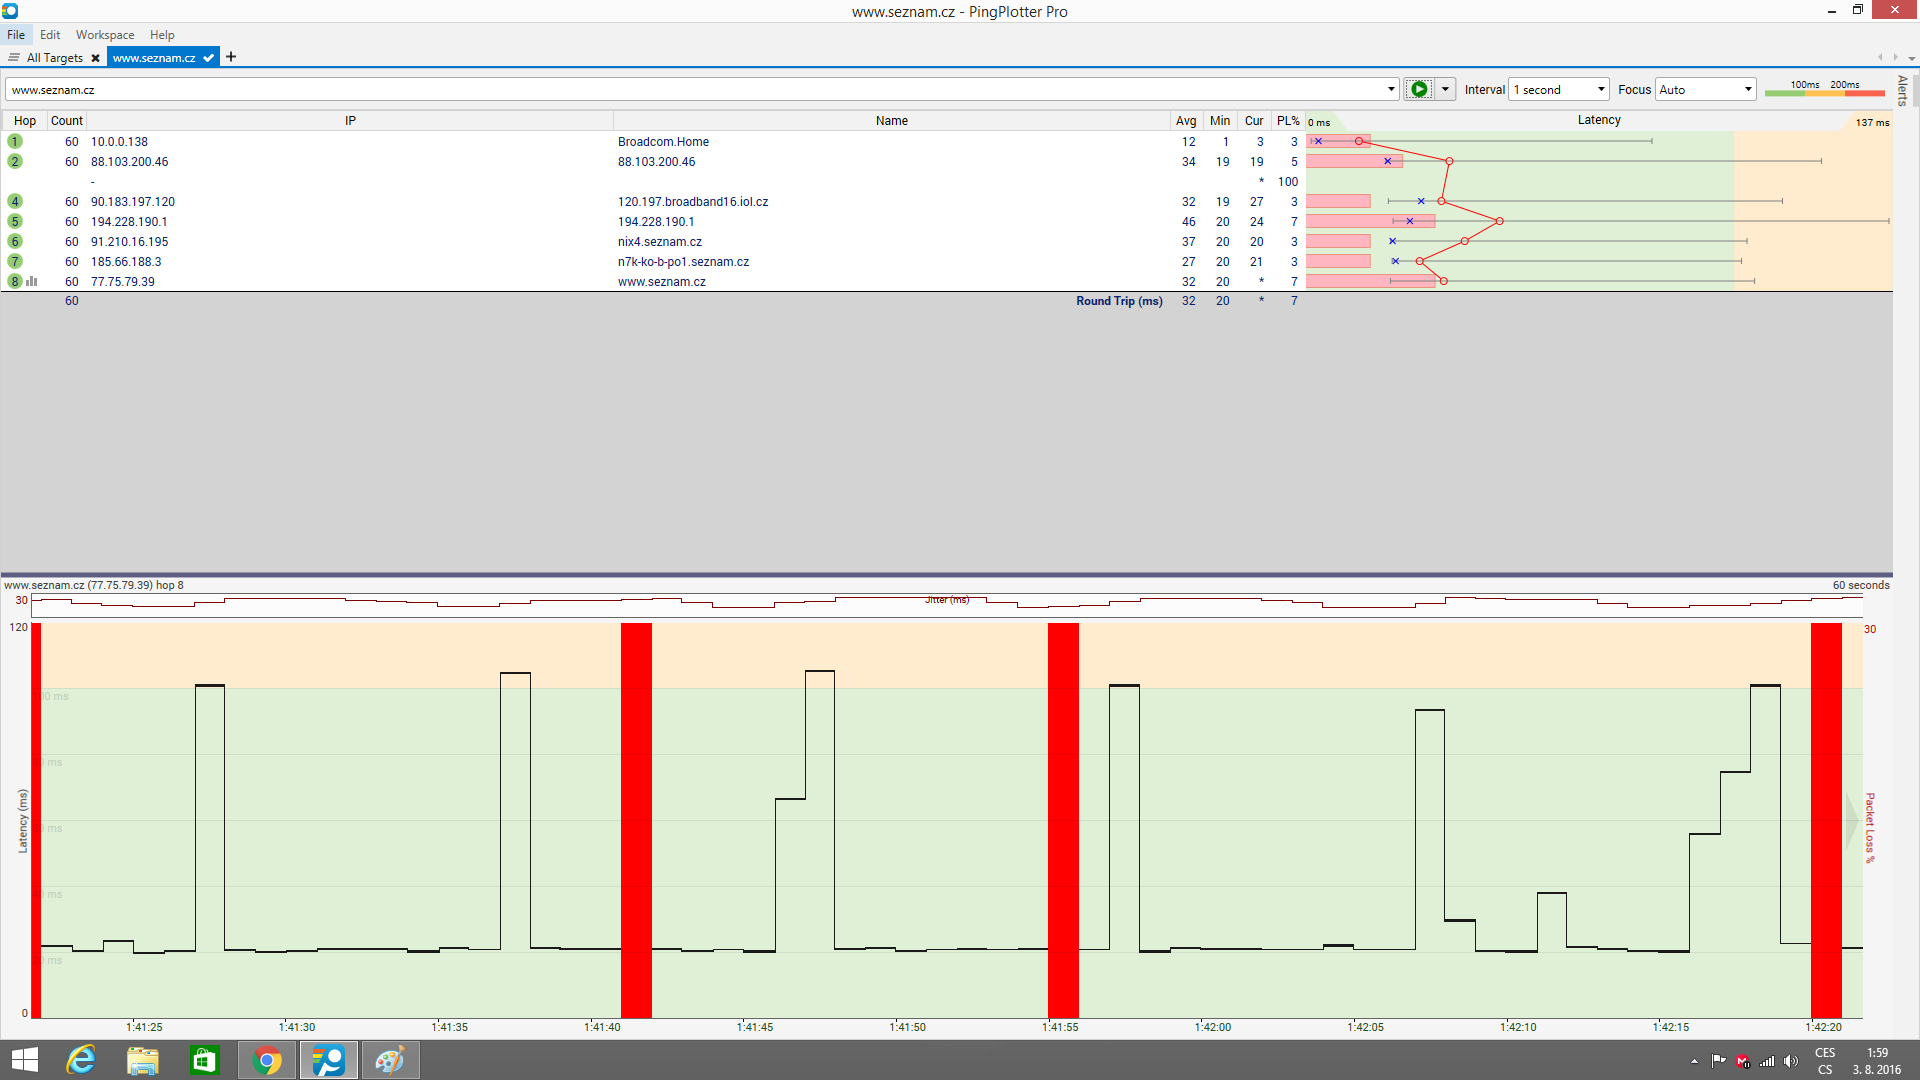Click the Windows Start button
Image resolution: width=1920 pixels, height=1080 pixels.
(24, 1060)
